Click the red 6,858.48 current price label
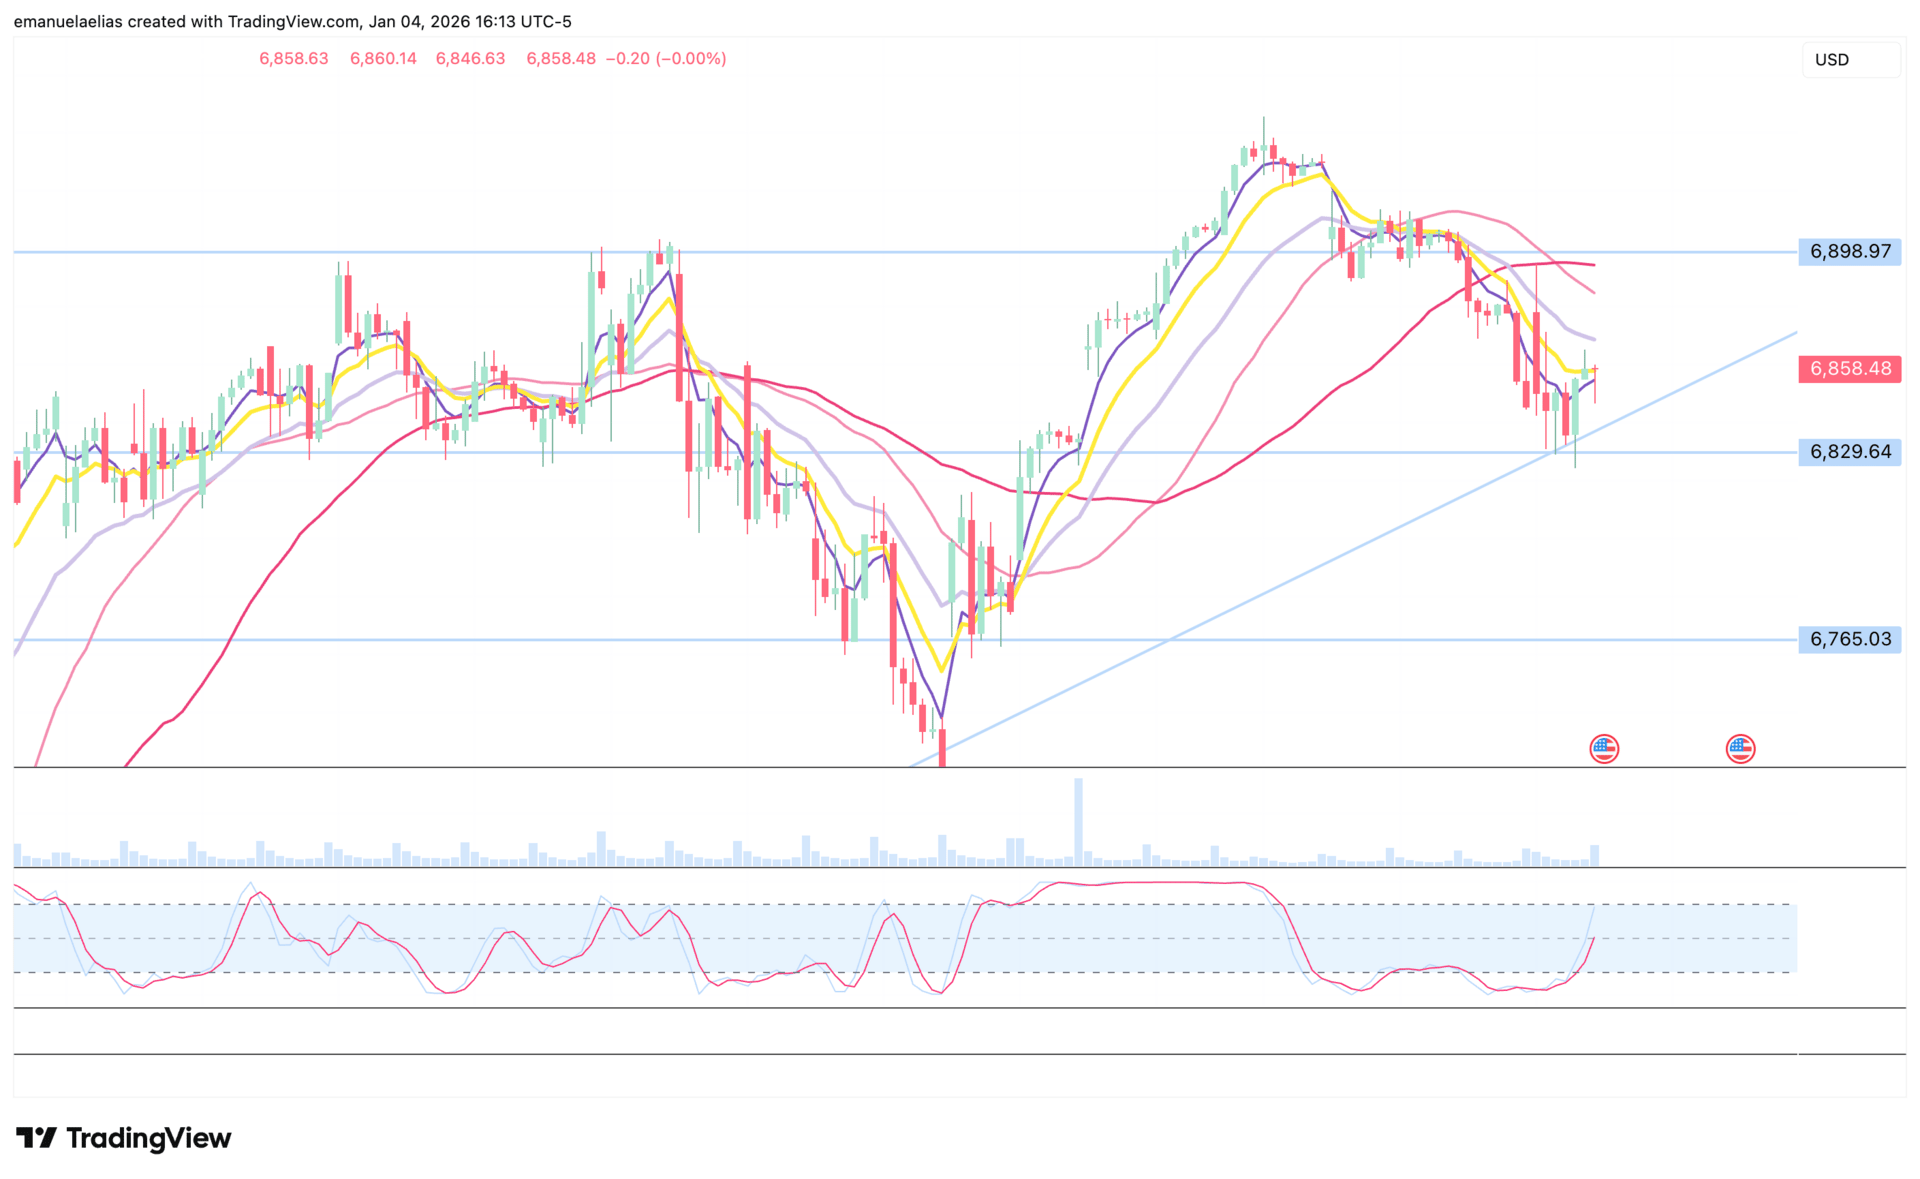 (1849, 369)
